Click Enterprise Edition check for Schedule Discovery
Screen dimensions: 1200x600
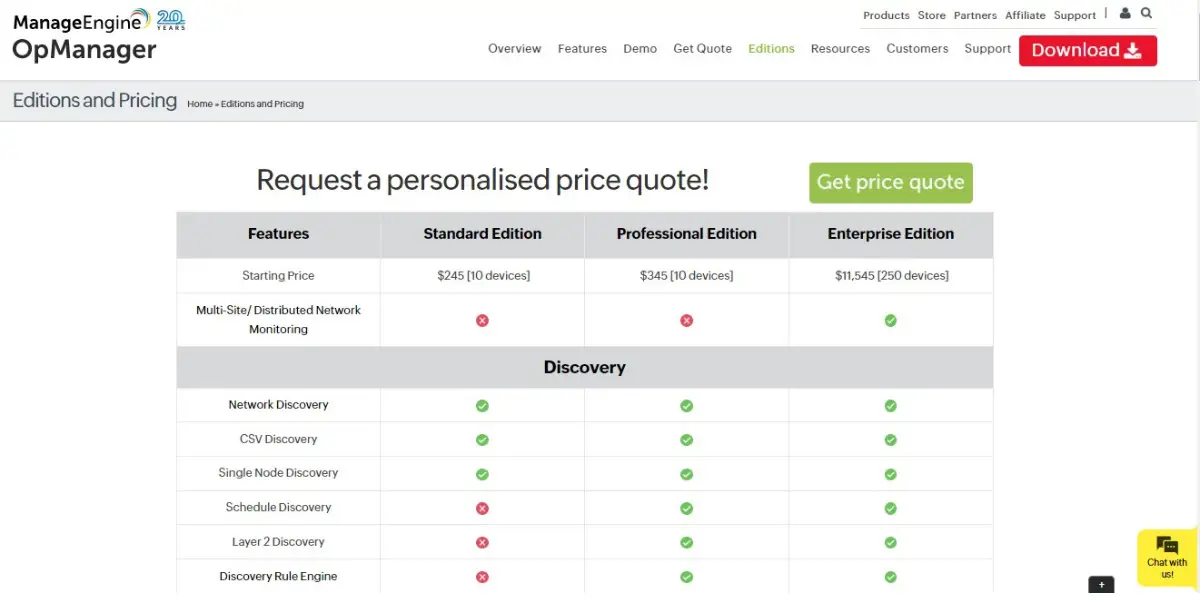tap(890, 508)
